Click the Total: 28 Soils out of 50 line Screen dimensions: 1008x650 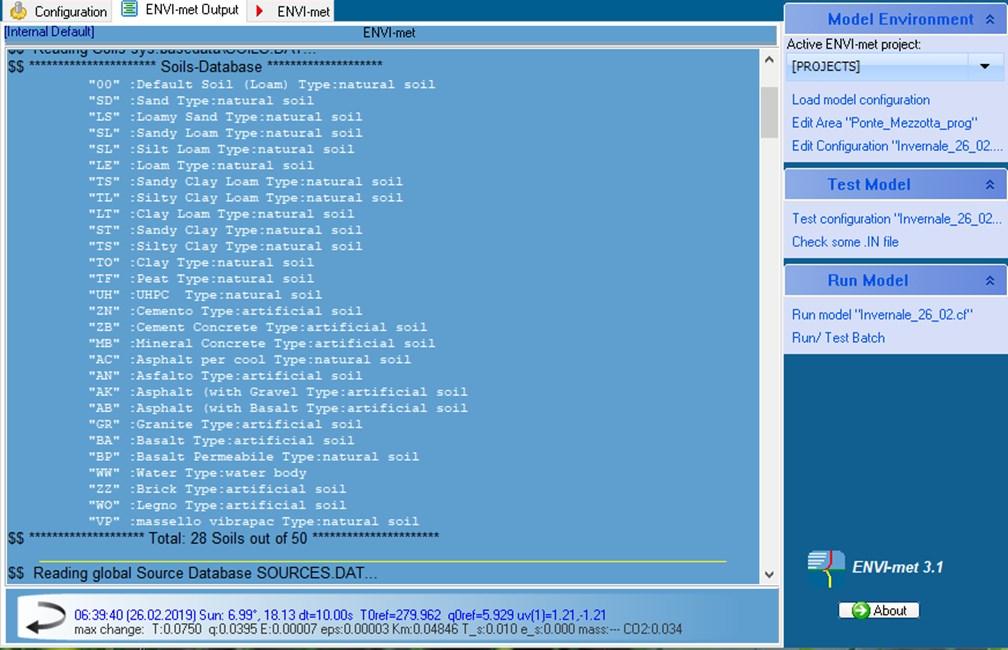tap(224, 538)
